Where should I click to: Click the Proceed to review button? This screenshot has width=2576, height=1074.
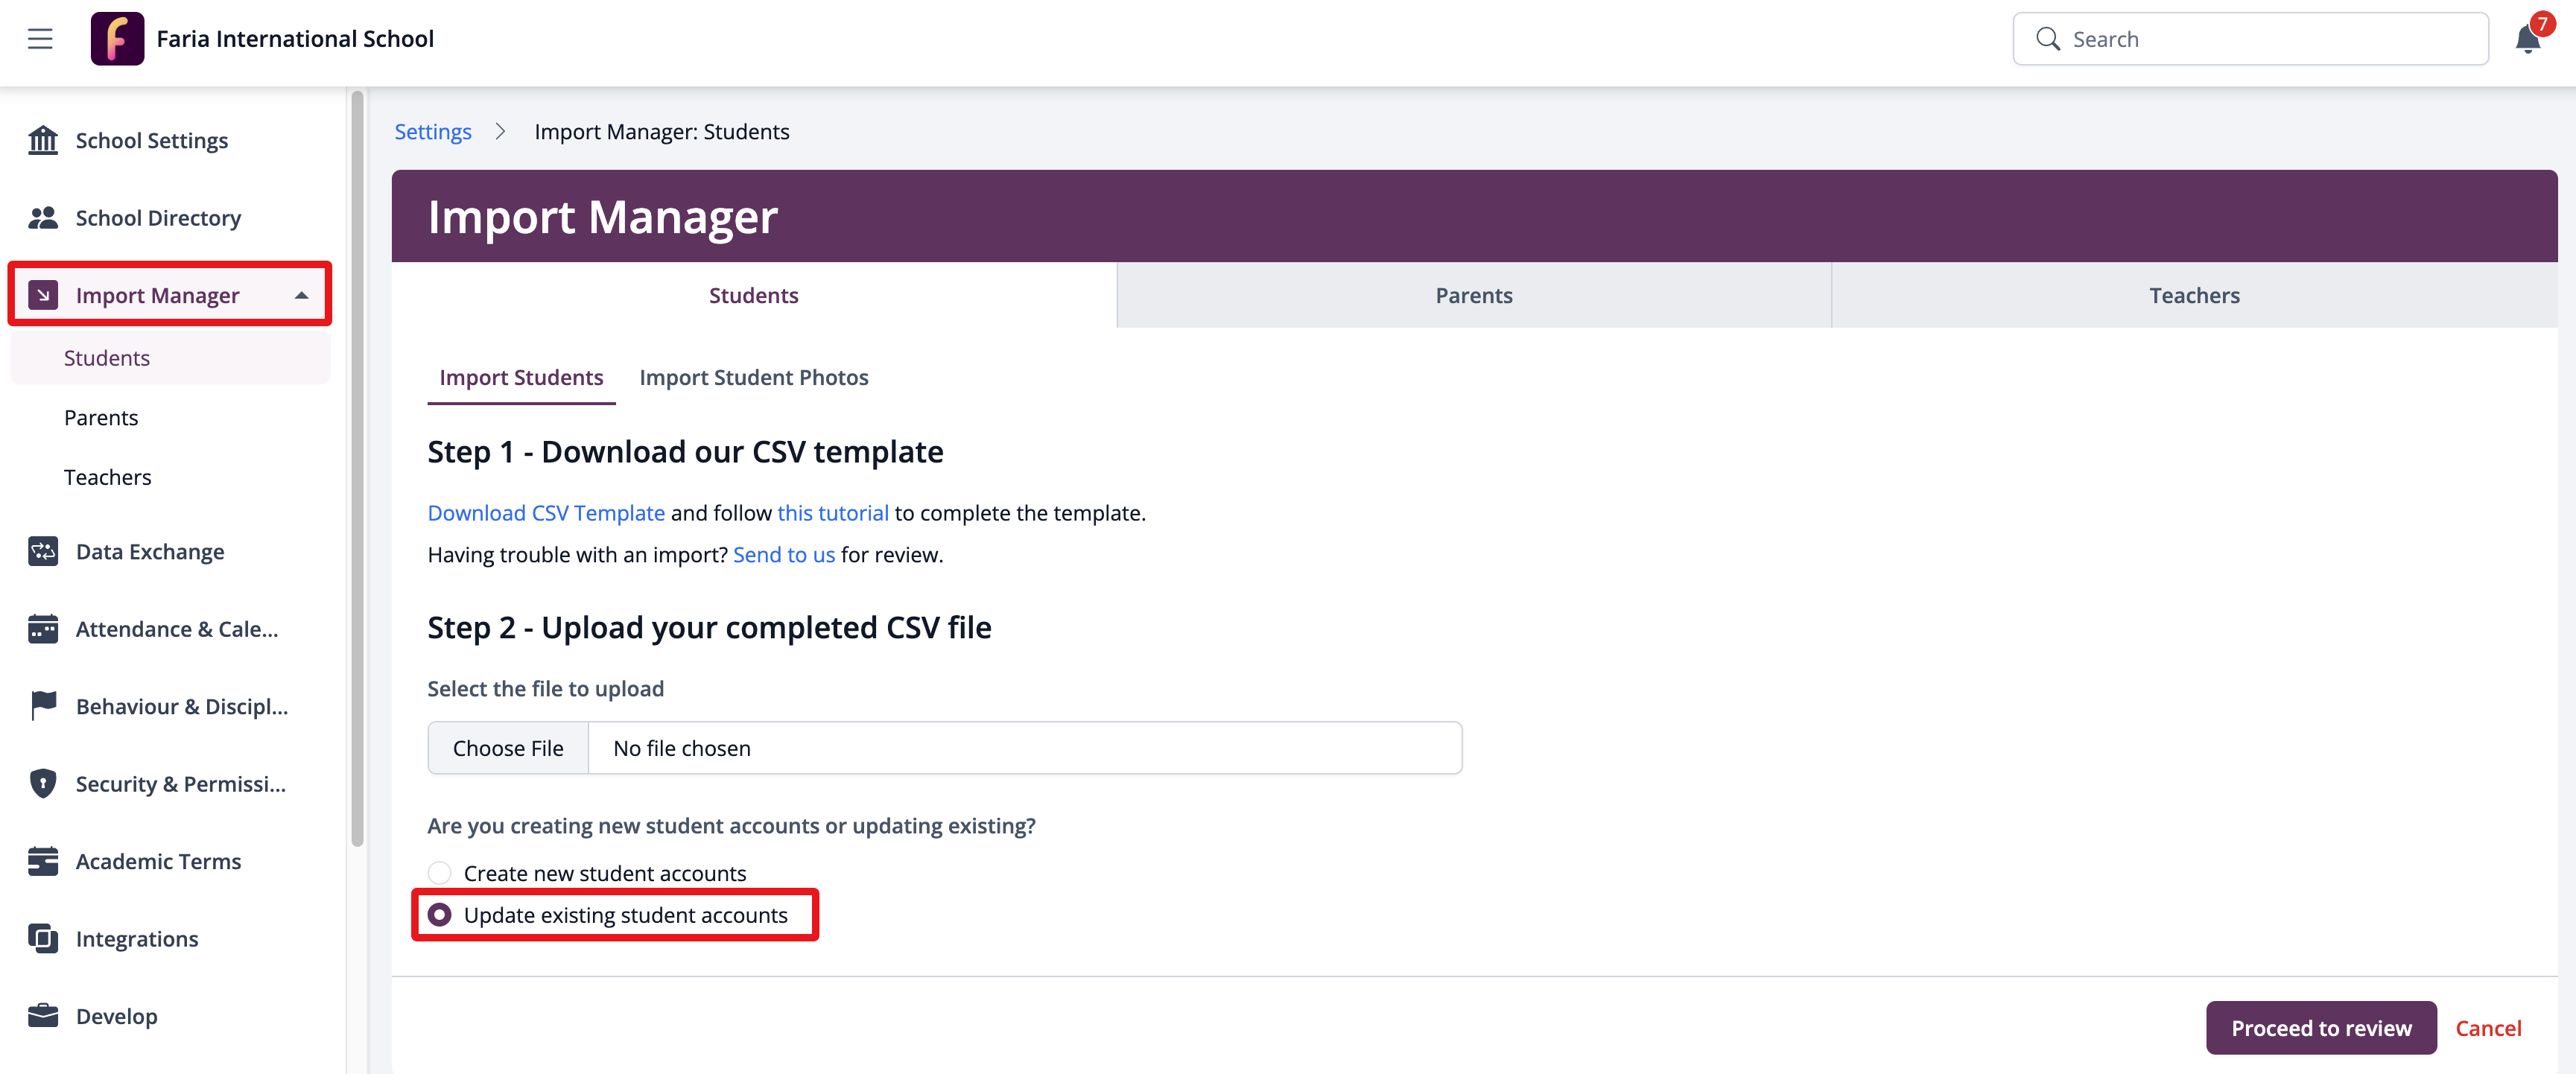[2320, 1027]
